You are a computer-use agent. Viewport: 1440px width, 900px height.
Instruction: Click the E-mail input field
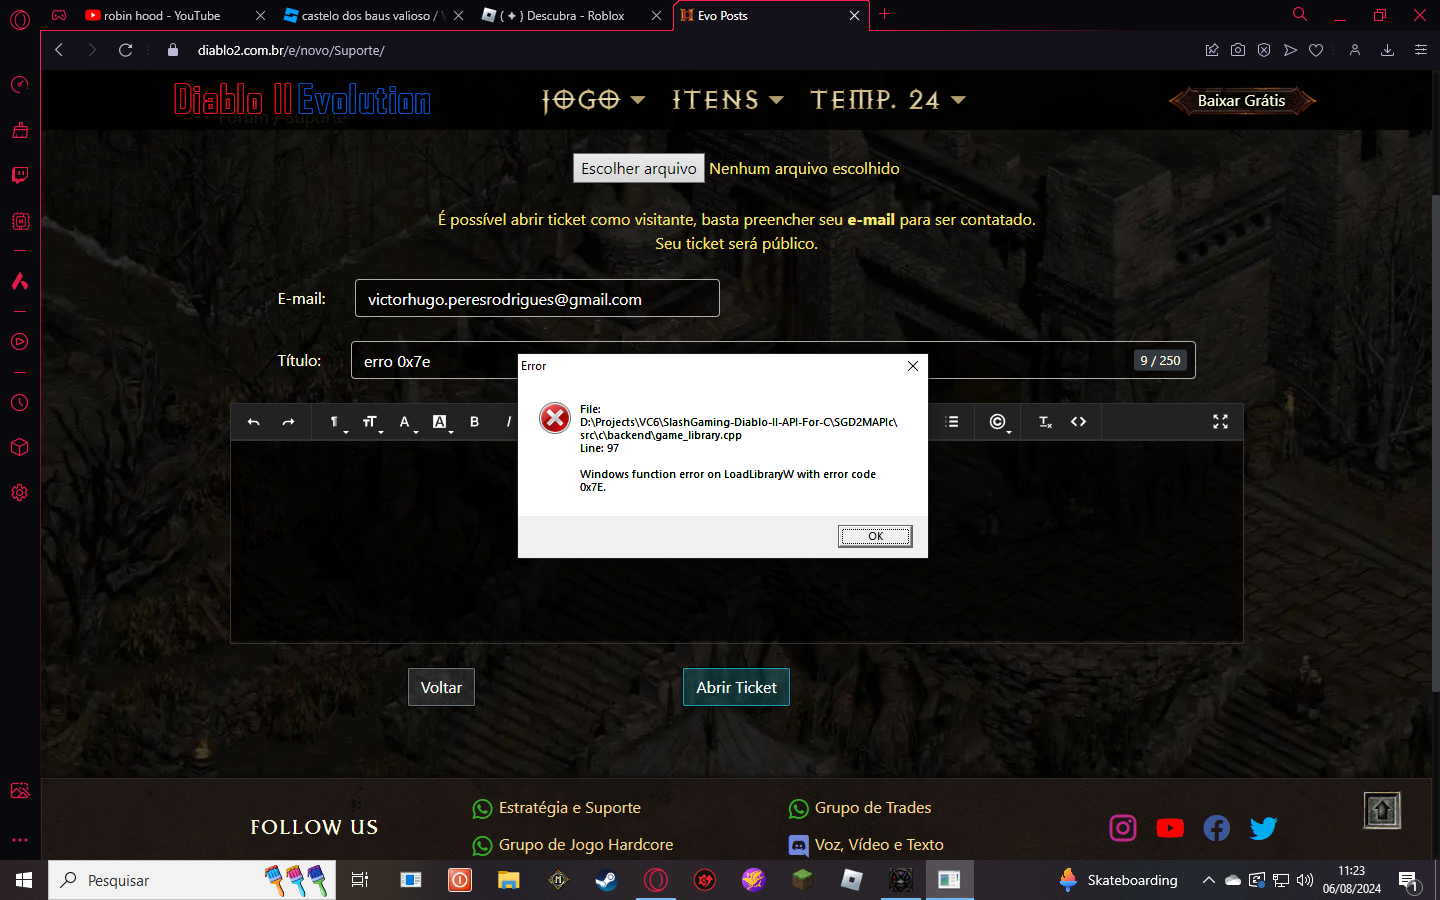click(537, 298)
